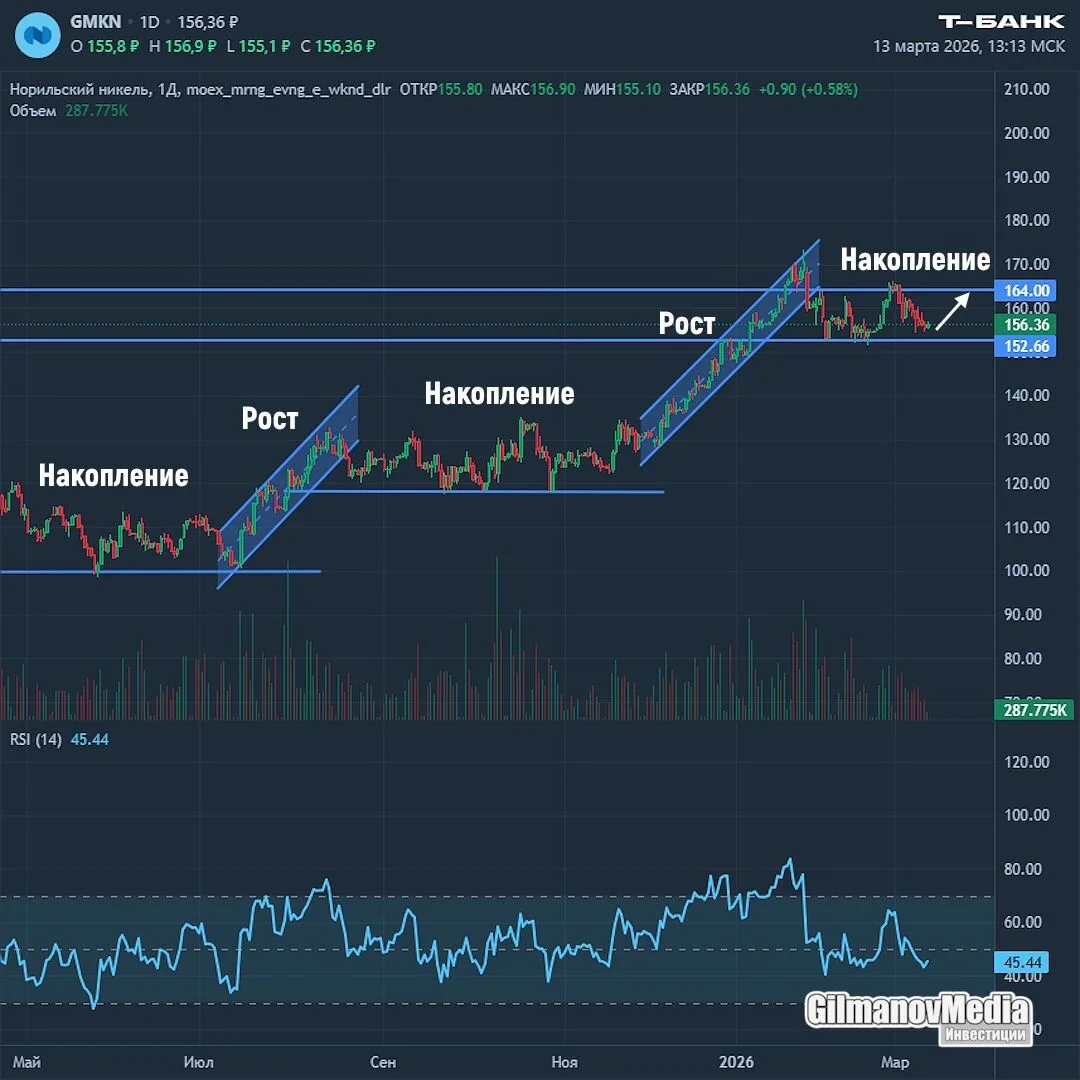Click the chart title Норильский никель
Screen dimensions: 1080x1080
80,90
